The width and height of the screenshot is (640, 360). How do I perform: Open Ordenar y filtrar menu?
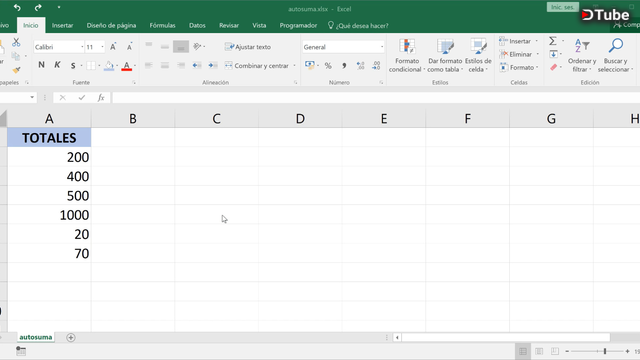click(x=582, y=56)
